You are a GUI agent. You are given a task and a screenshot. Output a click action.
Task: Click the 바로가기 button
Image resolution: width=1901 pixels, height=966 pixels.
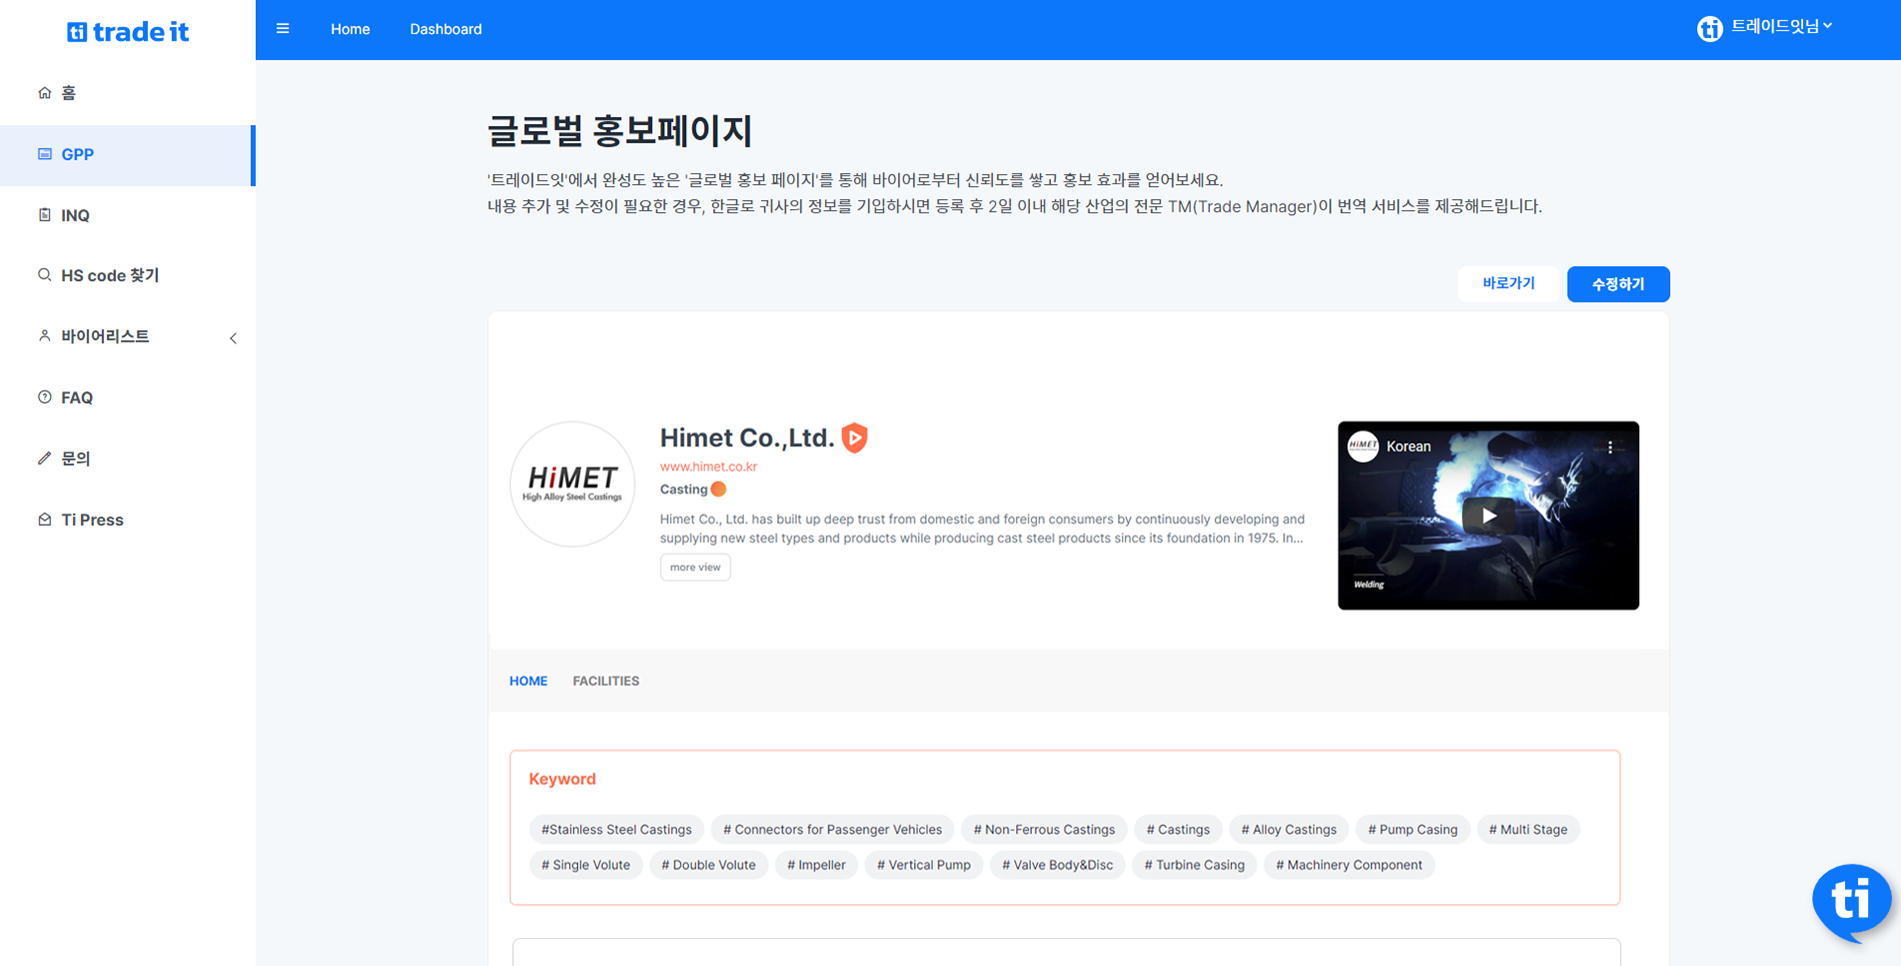point(1508,284)
